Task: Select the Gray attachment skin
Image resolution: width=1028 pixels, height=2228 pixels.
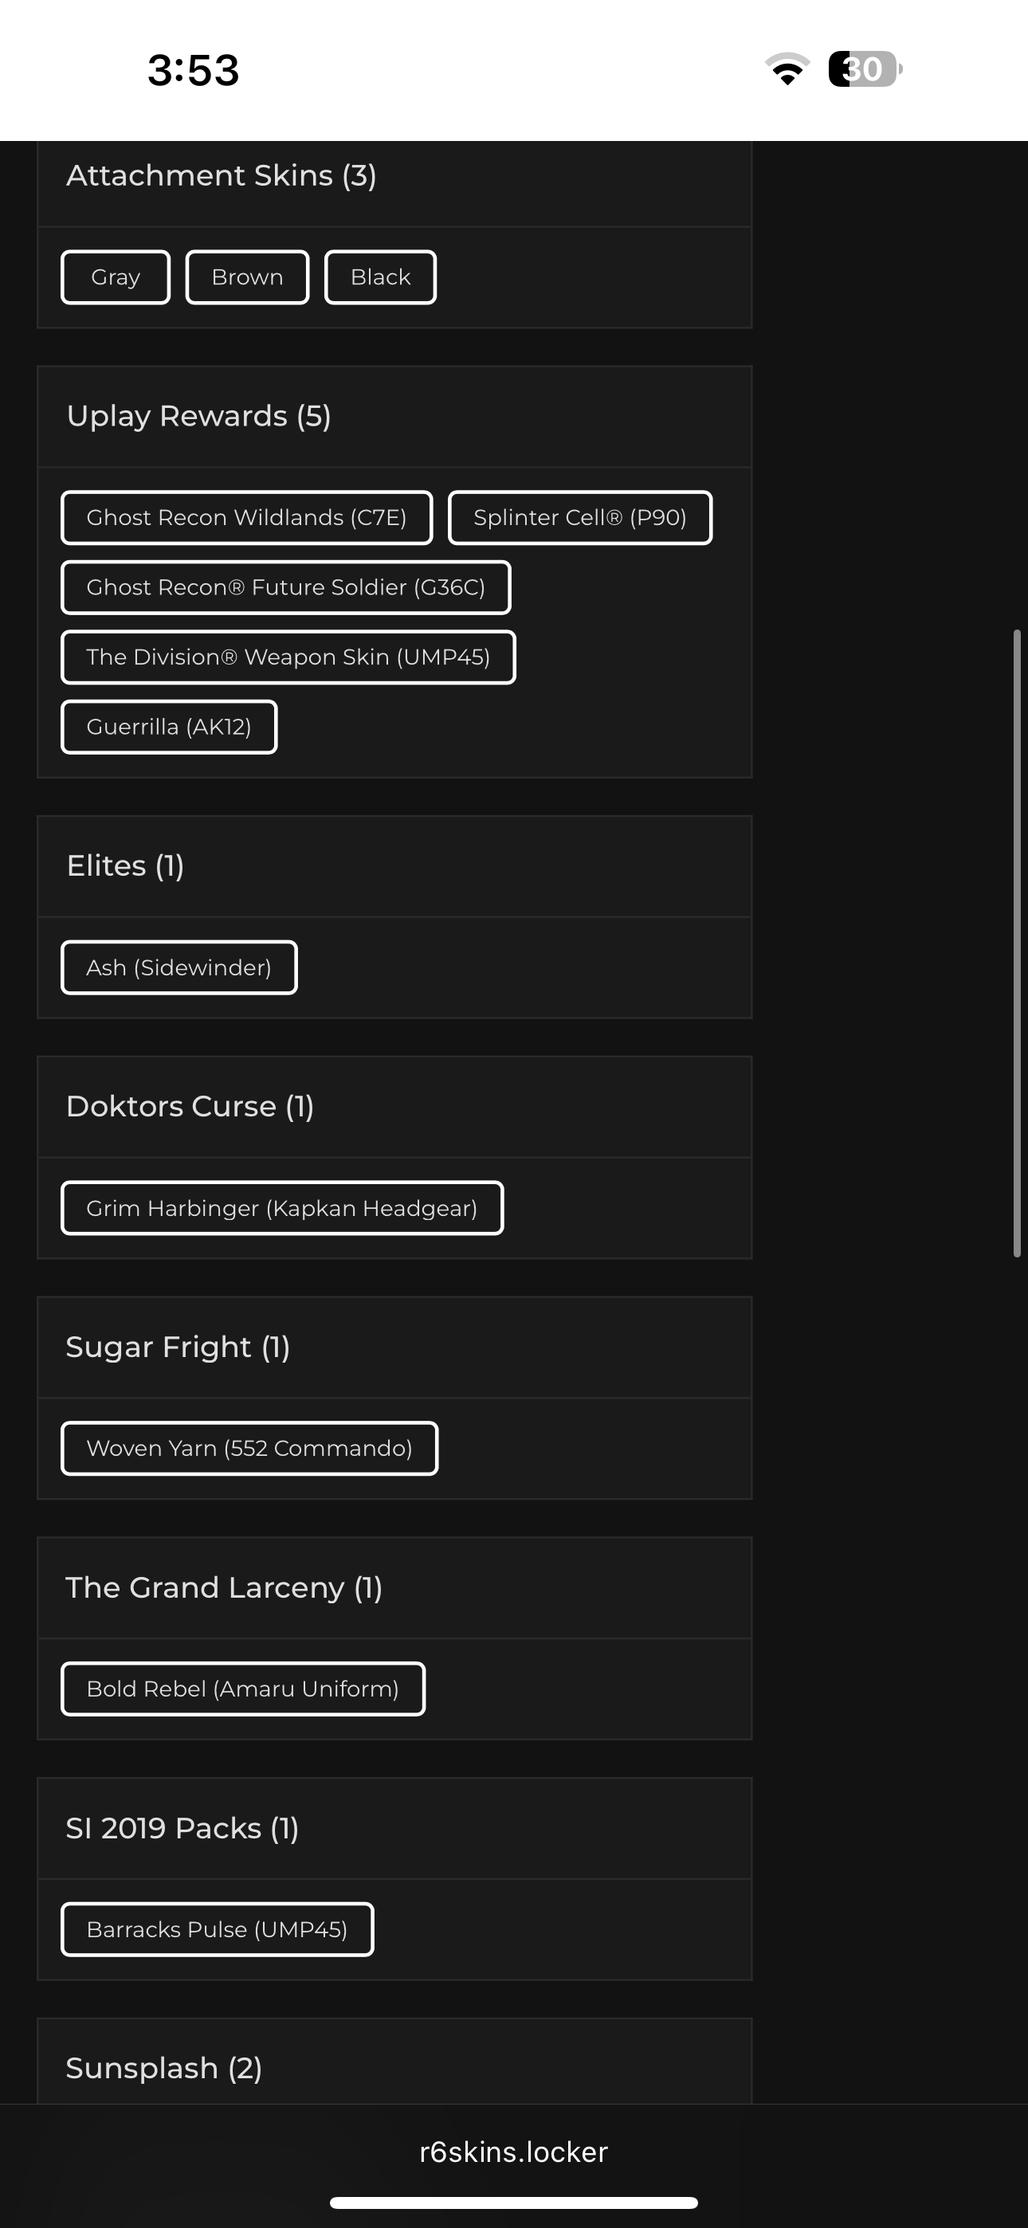Action: [x=115, y=277]
